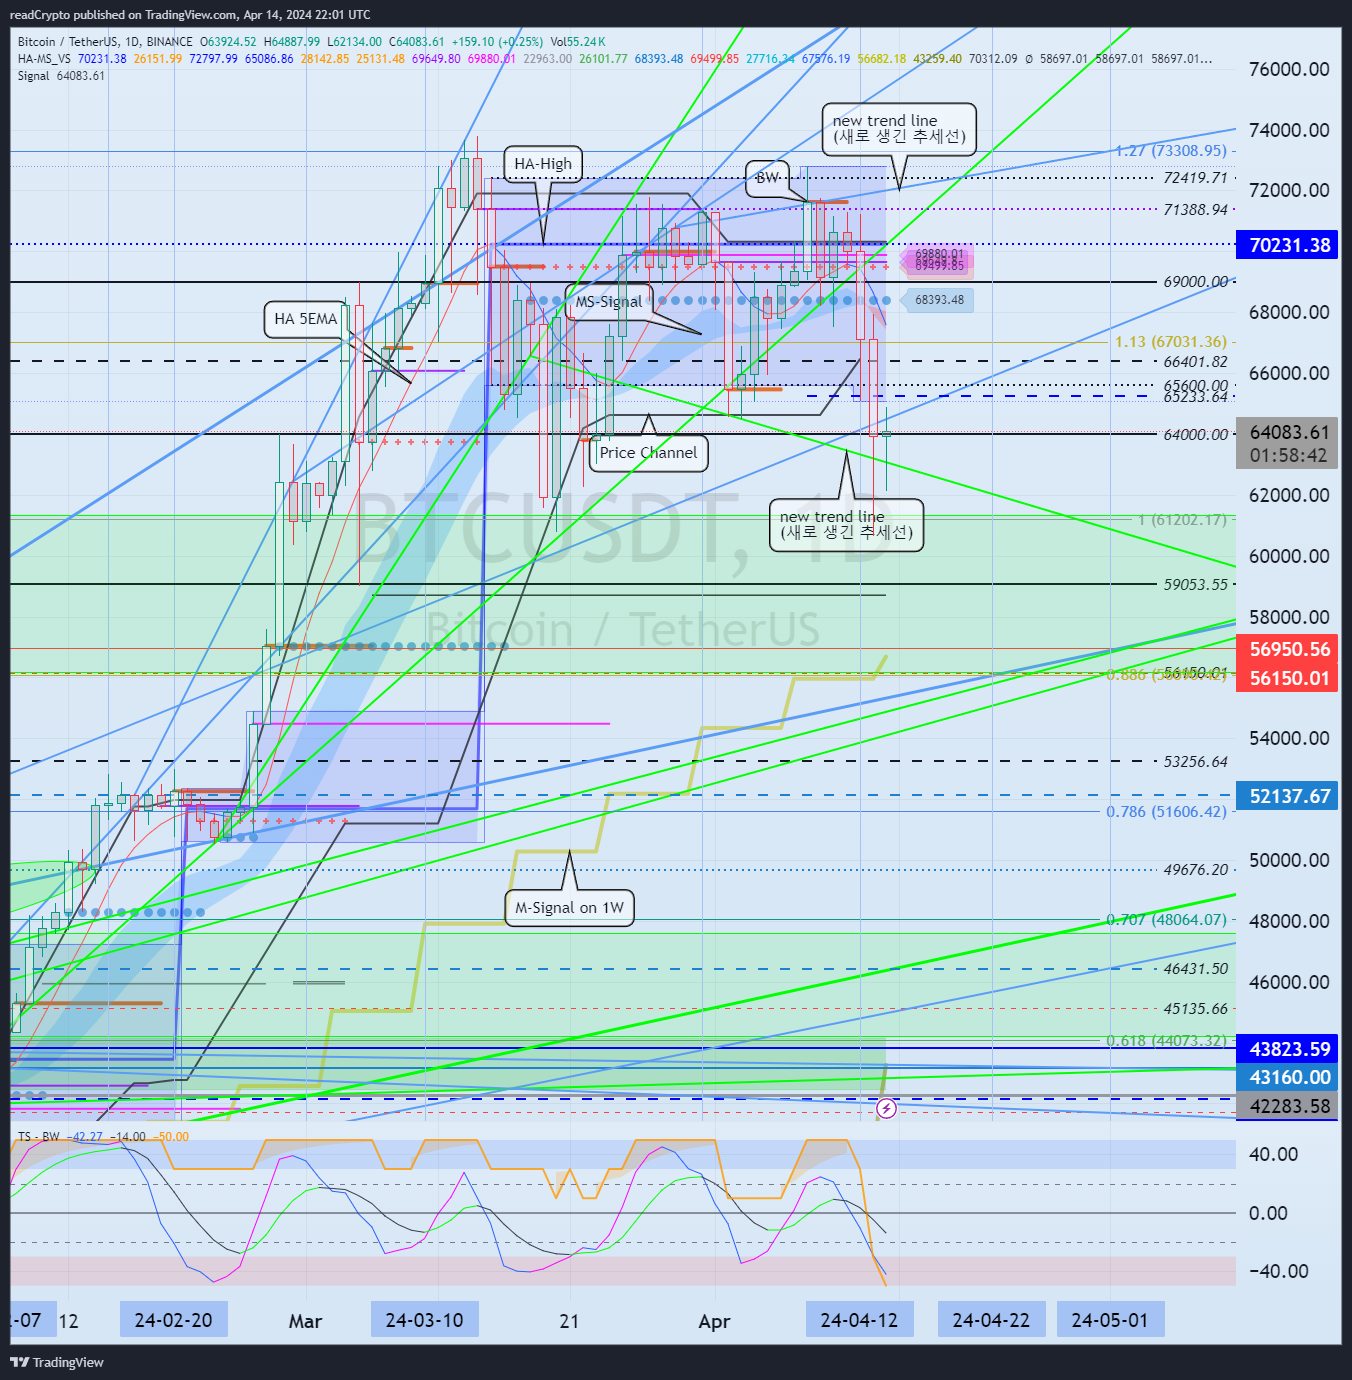This screenshot has height=1380, width=1352.
Task: Click the HA-MS_VS indicator legend
Action: pyautogui.click(x=44, y=59)
